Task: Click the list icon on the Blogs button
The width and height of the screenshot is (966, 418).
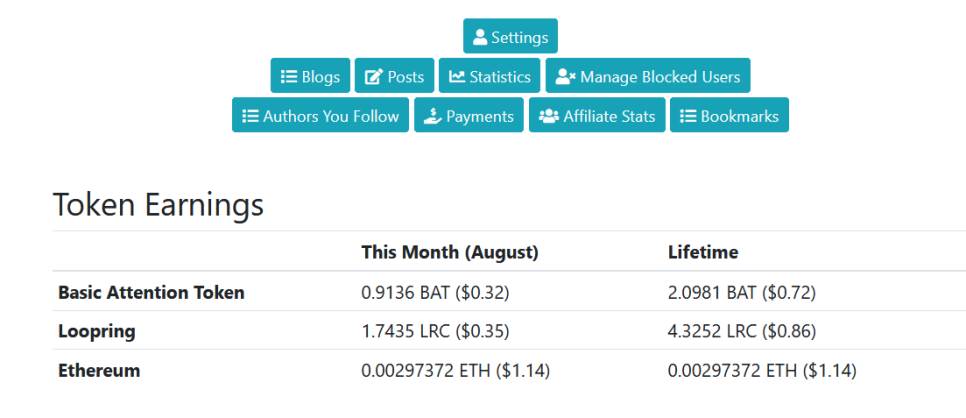Action: [x=288, y=76]
